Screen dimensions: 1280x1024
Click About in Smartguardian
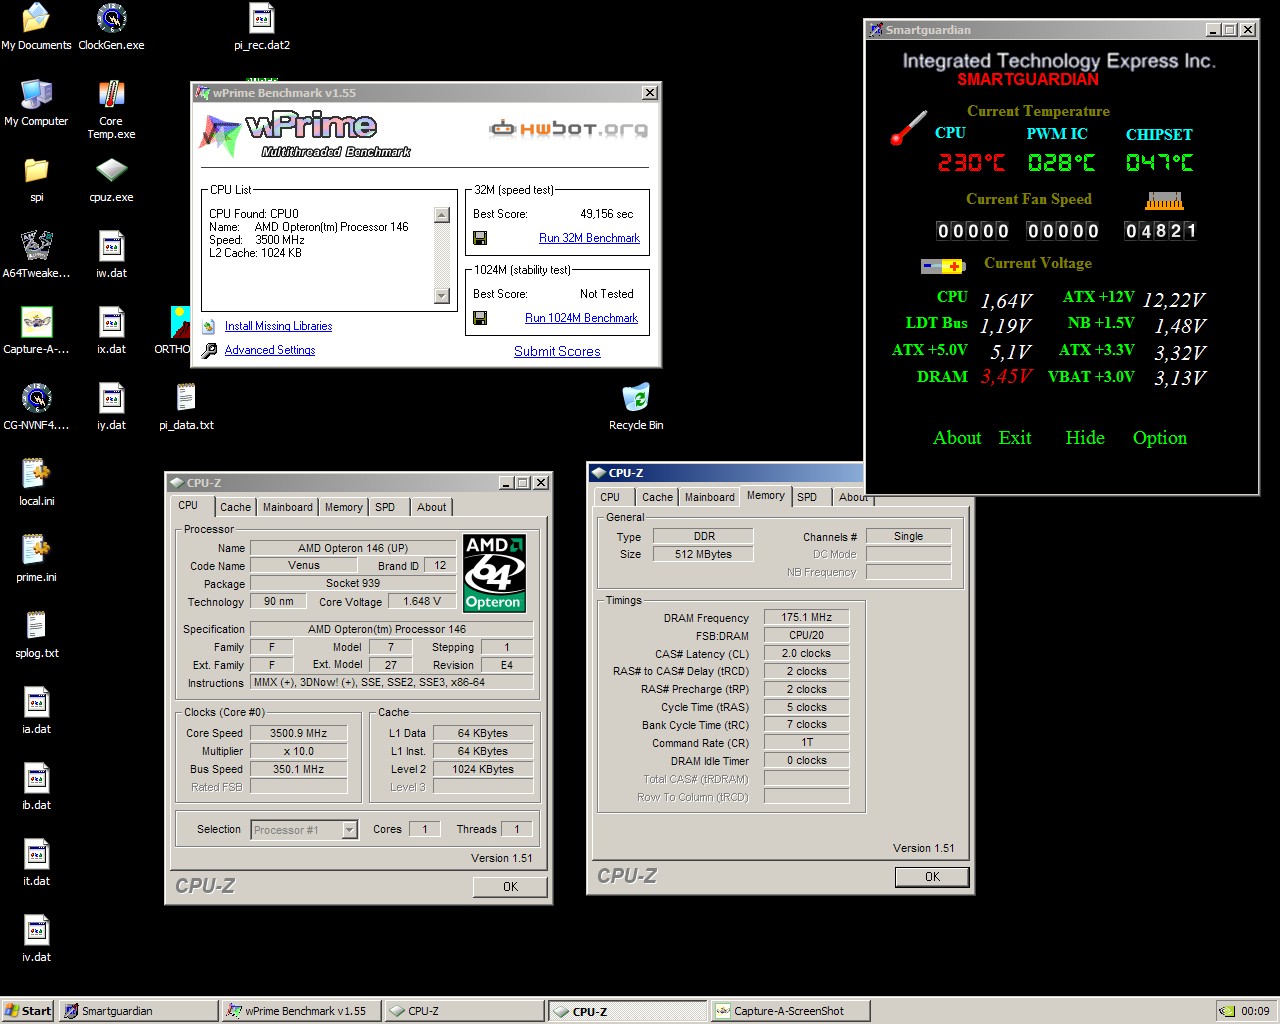click(x=957, y=438)
